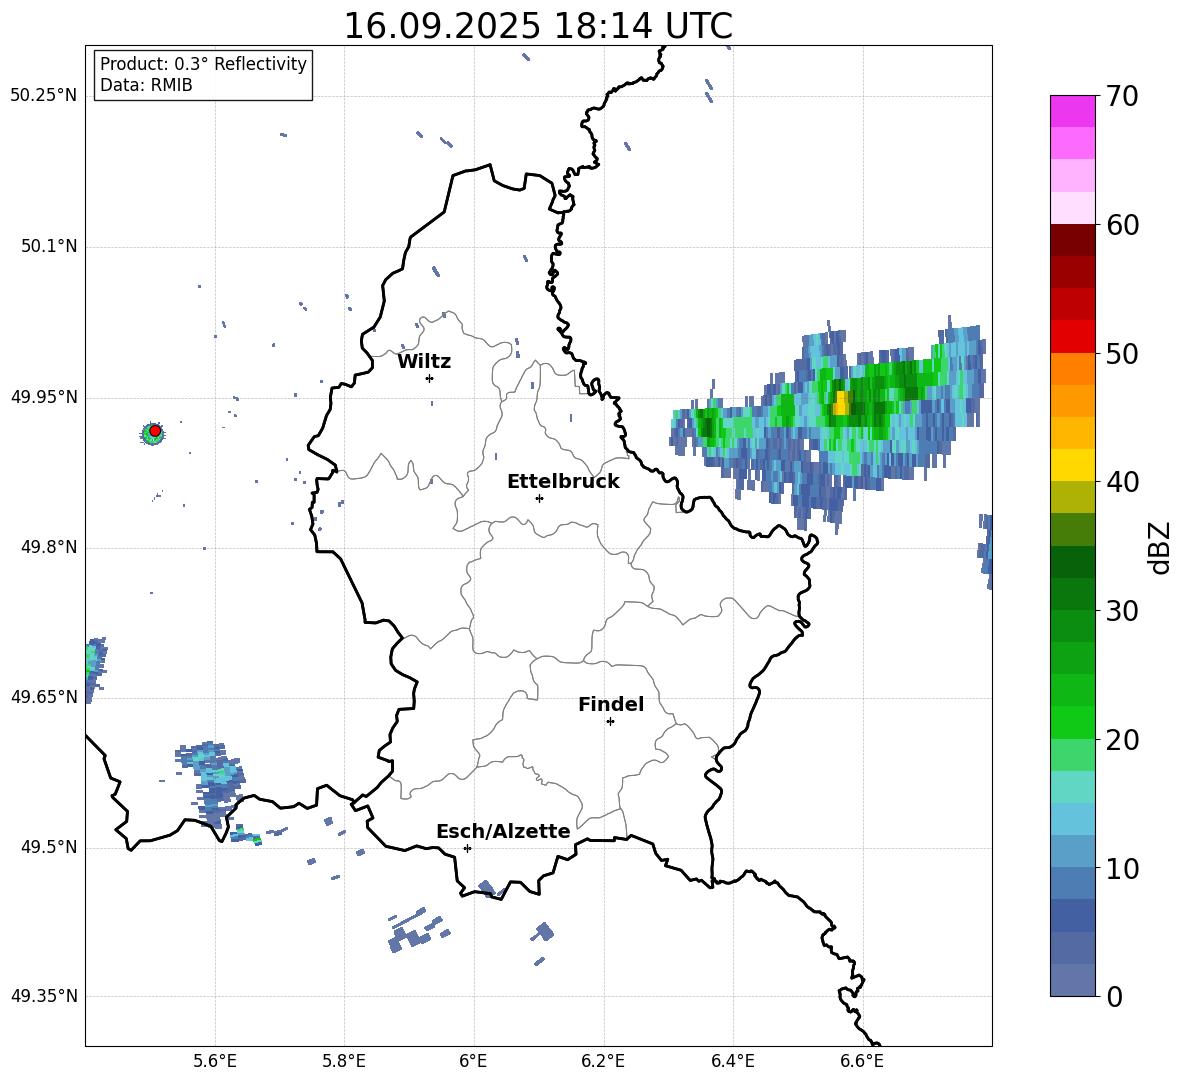
Task: Click the 49.5°N latitude label
Action: [x=49, y=848]
